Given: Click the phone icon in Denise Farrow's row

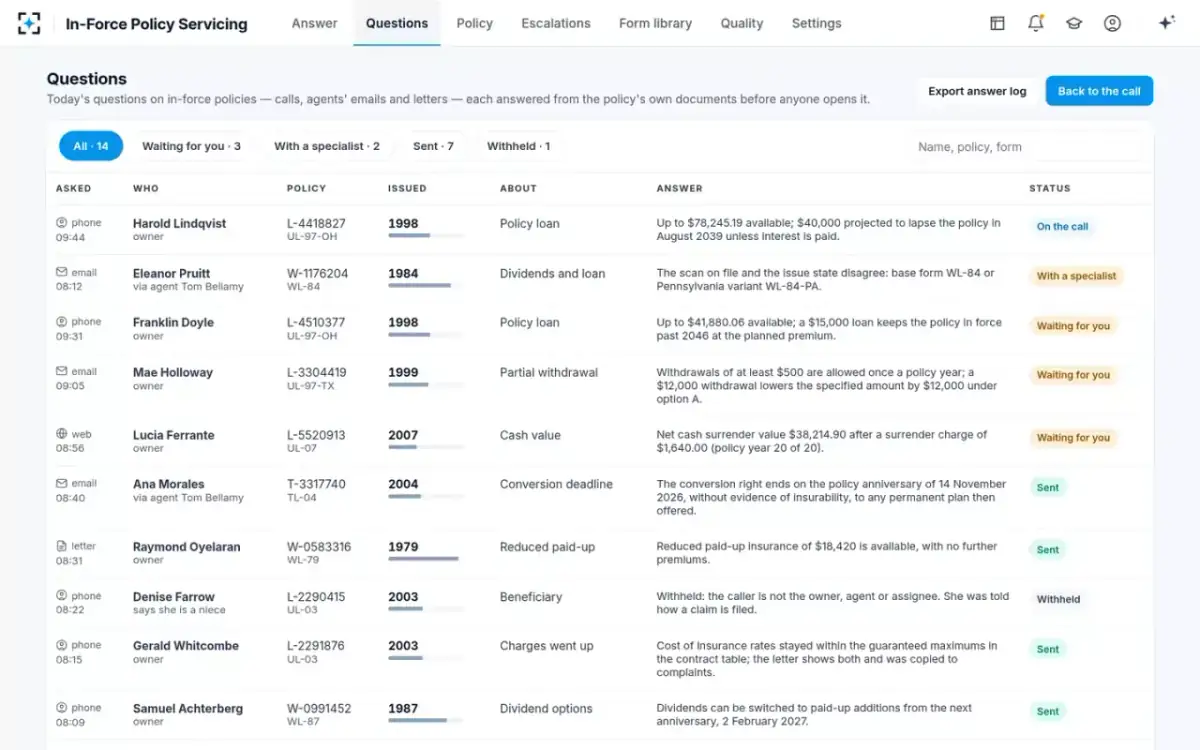Looking at the screenshot, I should pos(61,596).
